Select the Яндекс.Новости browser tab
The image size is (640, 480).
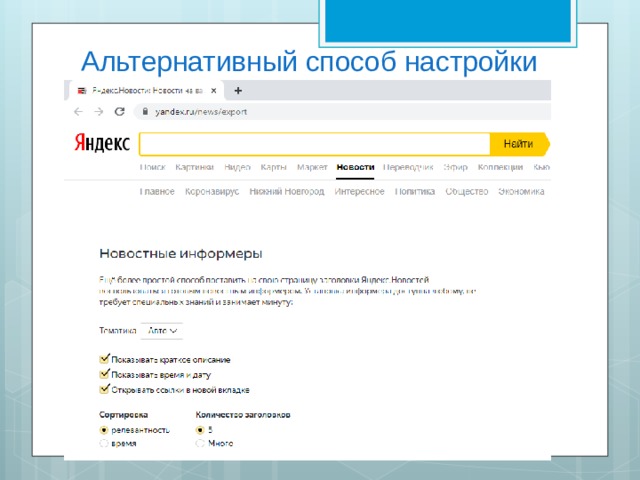point(147,91)
